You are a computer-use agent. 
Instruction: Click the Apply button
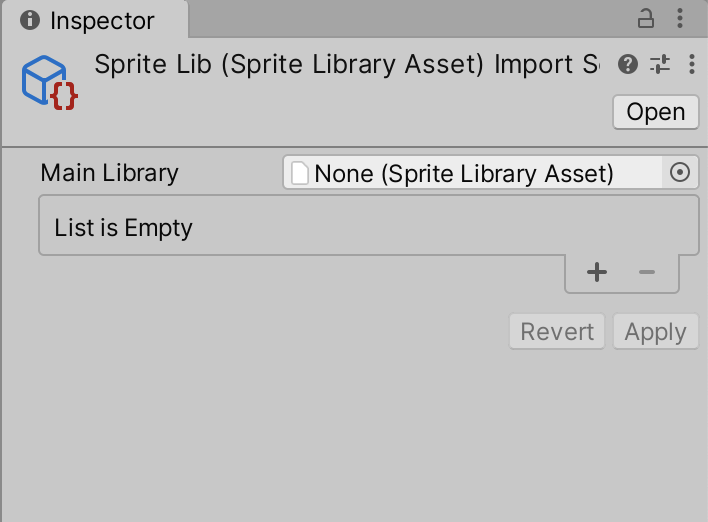[x=655, y=332]
